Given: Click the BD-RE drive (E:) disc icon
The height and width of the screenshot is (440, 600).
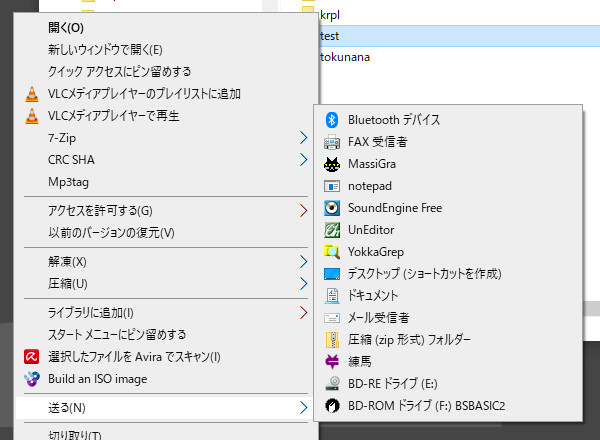Looking at the screenshot, I should click(x=332, y=383).
